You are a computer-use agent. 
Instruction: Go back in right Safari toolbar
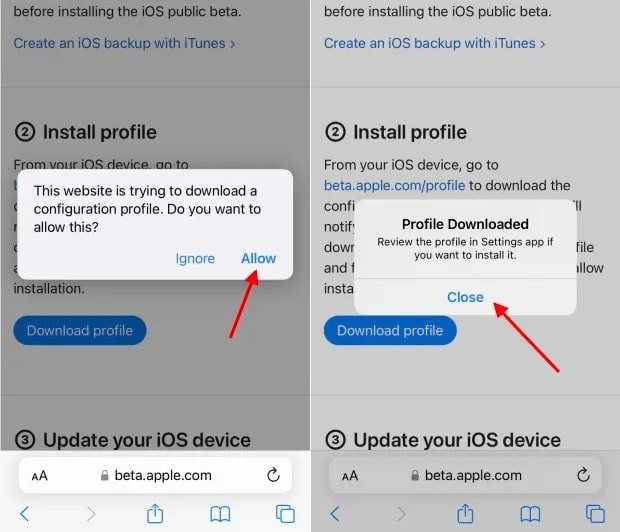pos(335,514)
